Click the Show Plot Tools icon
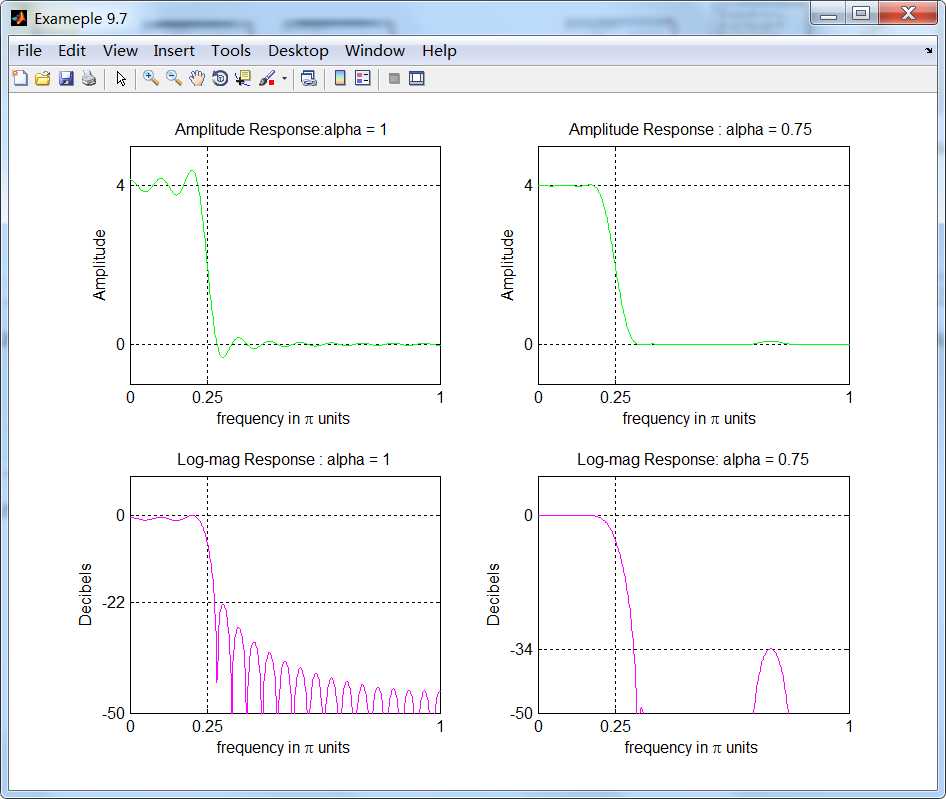The width and height of the screenshot is (946, 799). 417,78
